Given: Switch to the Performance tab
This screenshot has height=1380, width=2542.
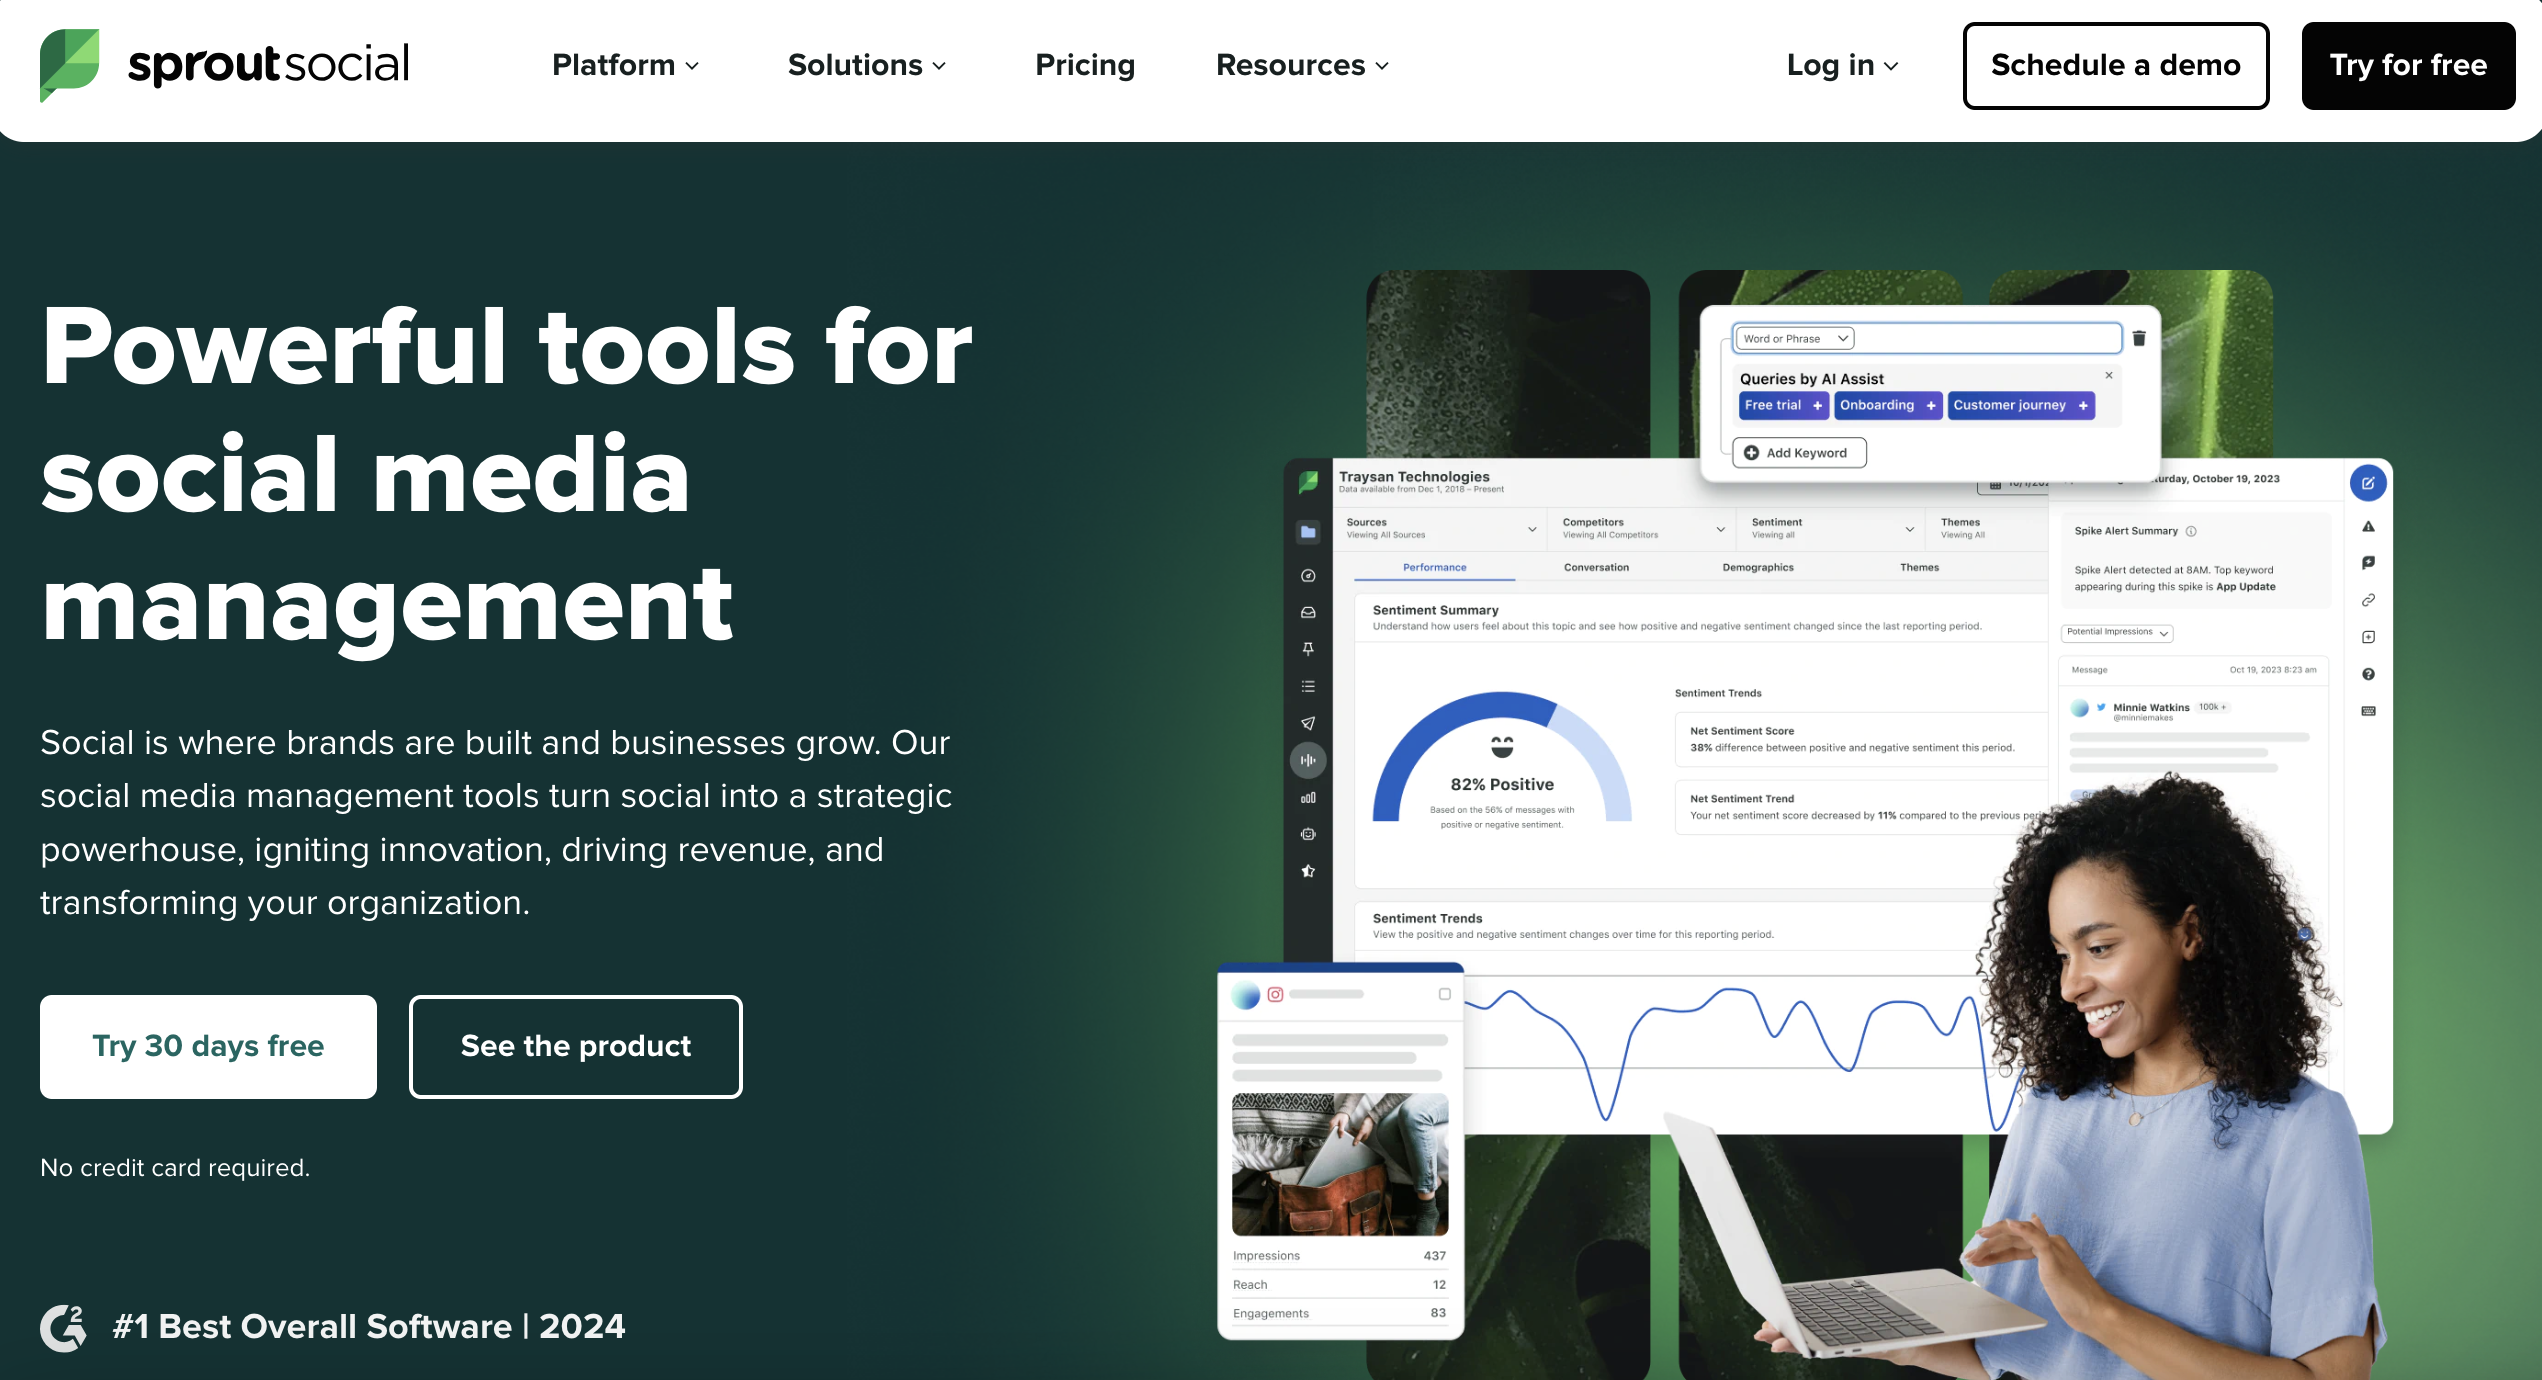Looking at the screenshot, I should (1434, 567).
